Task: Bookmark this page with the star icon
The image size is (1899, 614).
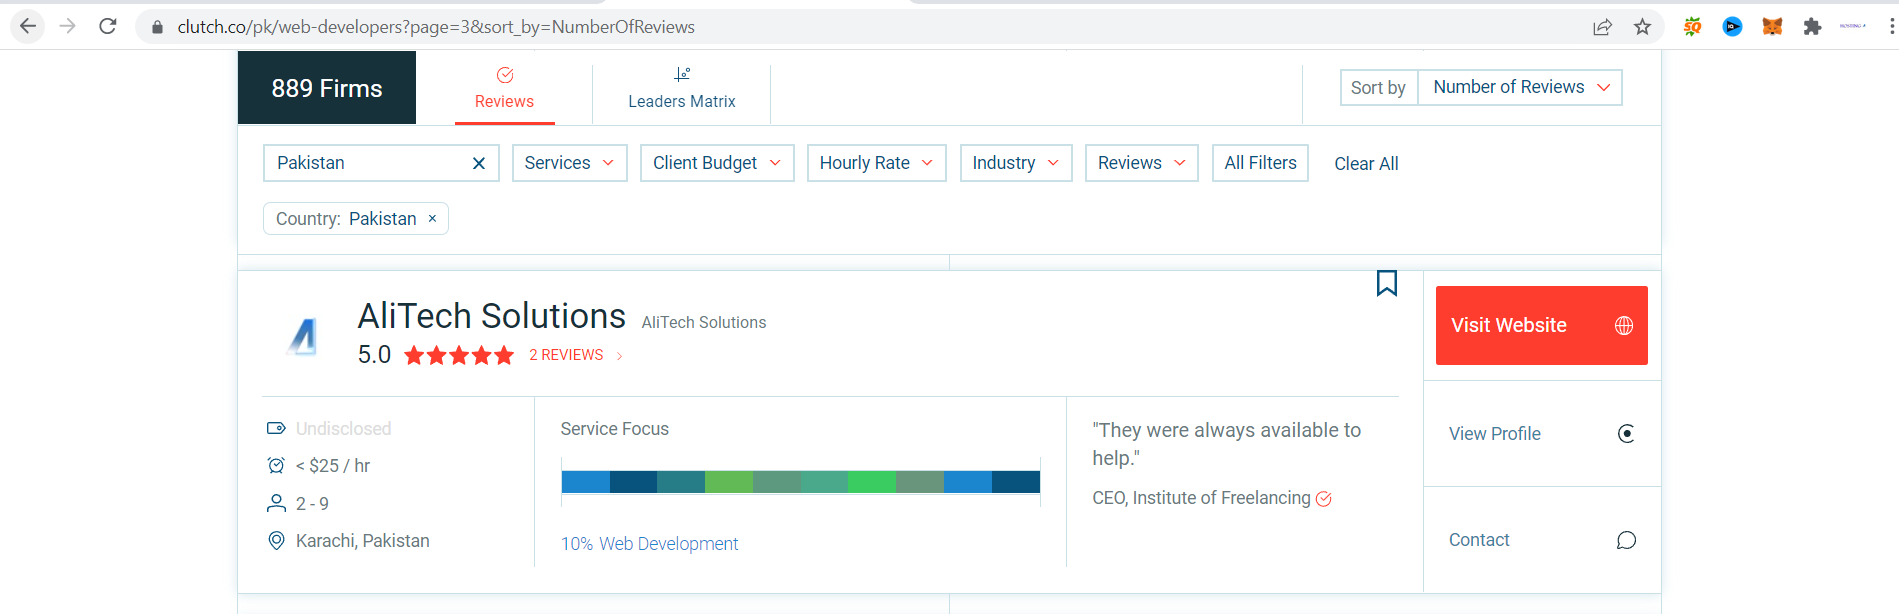Action: point(1642,27)
